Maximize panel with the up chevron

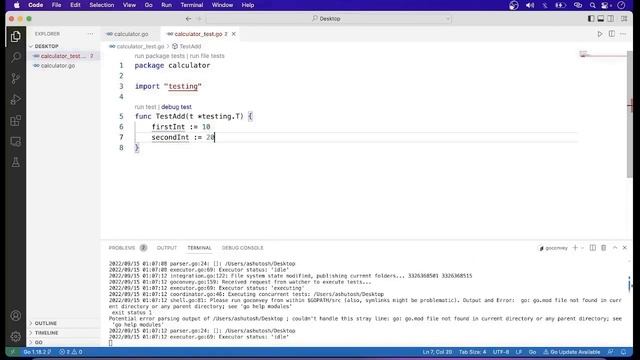[x=615, y=248]
